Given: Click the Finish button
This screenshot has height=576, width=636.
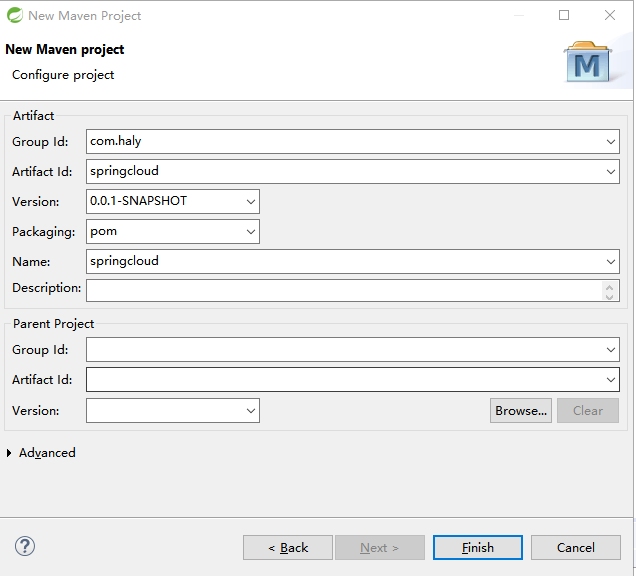Looking at the screenshot, I should [x=477, y=548].
